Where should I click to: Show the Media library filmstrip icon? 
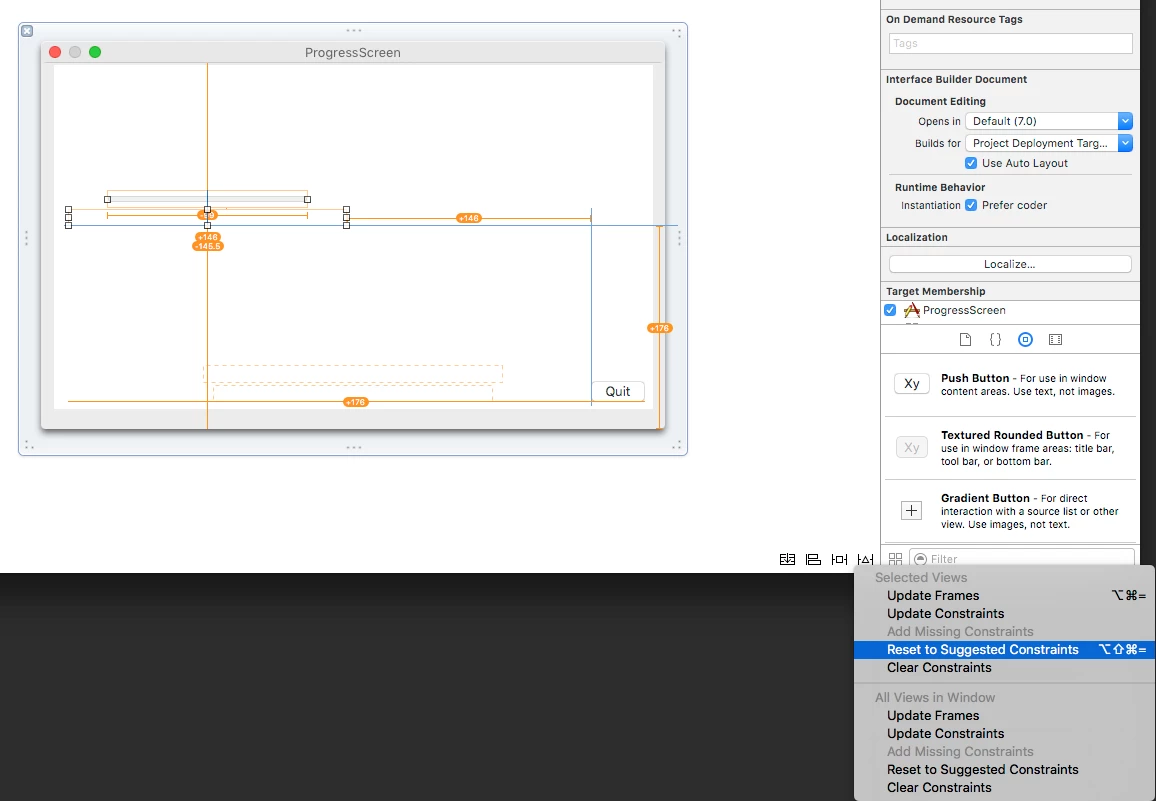[x=1056, y=339]
